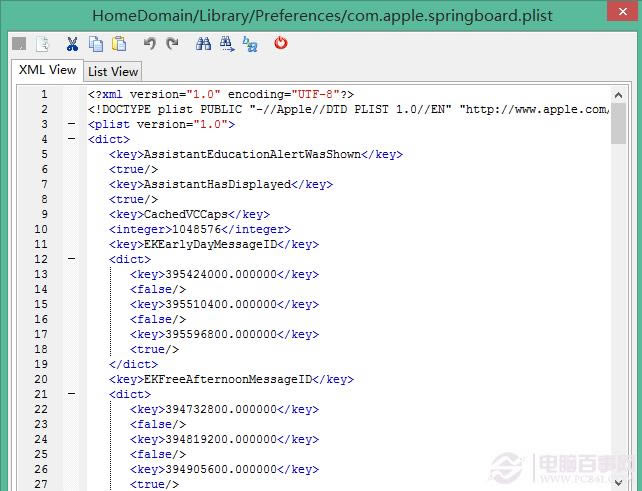Viewport: 642px width, 491px height.
Task: Switch to the XML View tab
Action: click(47, 70)
